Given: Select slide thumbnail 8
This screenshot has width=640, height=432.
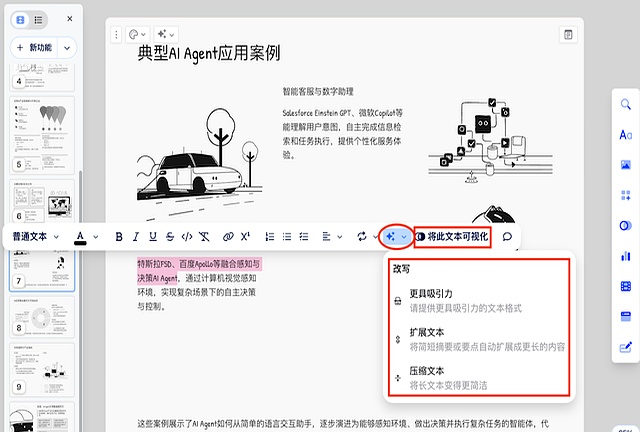Looking at the screenshot, I should pos(42,317).
